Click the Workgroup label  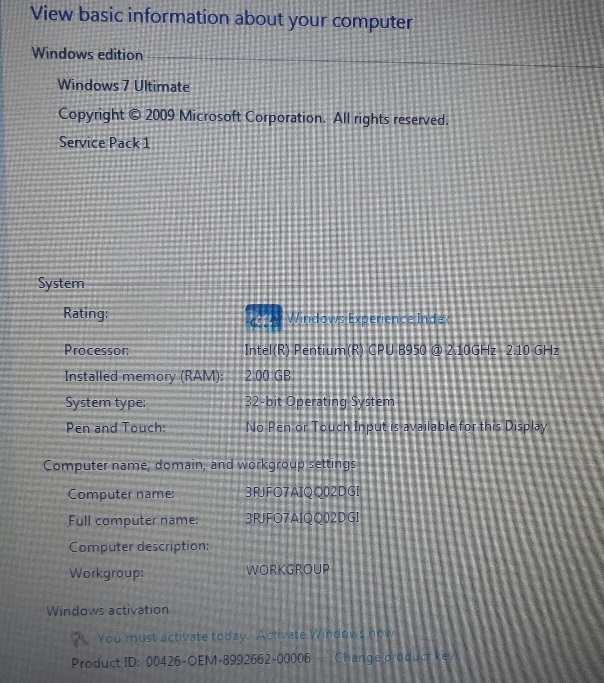107,572
